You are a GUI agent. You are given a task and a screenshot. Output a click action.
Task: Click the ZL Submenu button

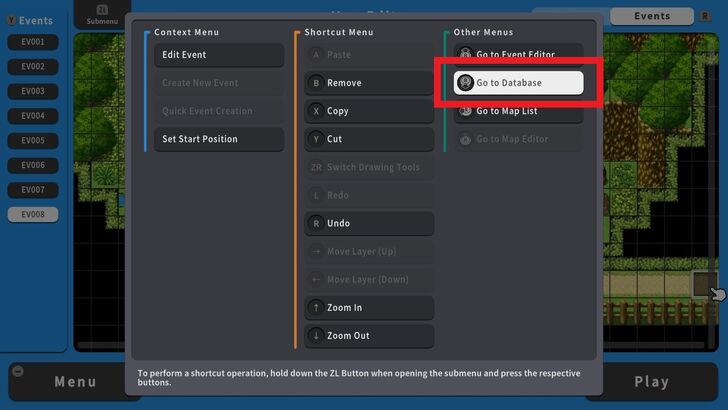coord(102,15)
